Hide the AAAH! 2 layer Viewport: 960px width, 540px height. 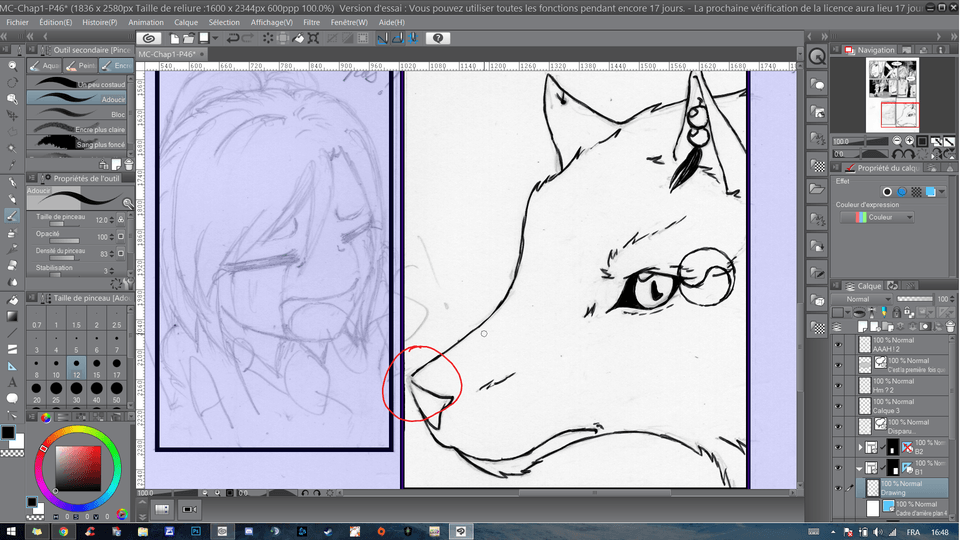(838, 345)
